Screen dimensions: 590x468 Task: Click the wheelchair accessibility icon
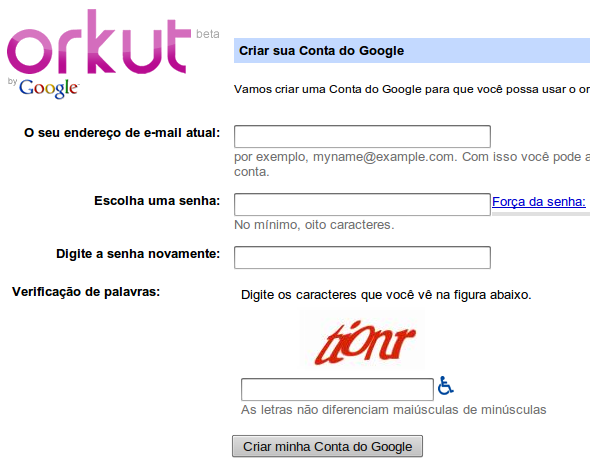pos(446,385)
